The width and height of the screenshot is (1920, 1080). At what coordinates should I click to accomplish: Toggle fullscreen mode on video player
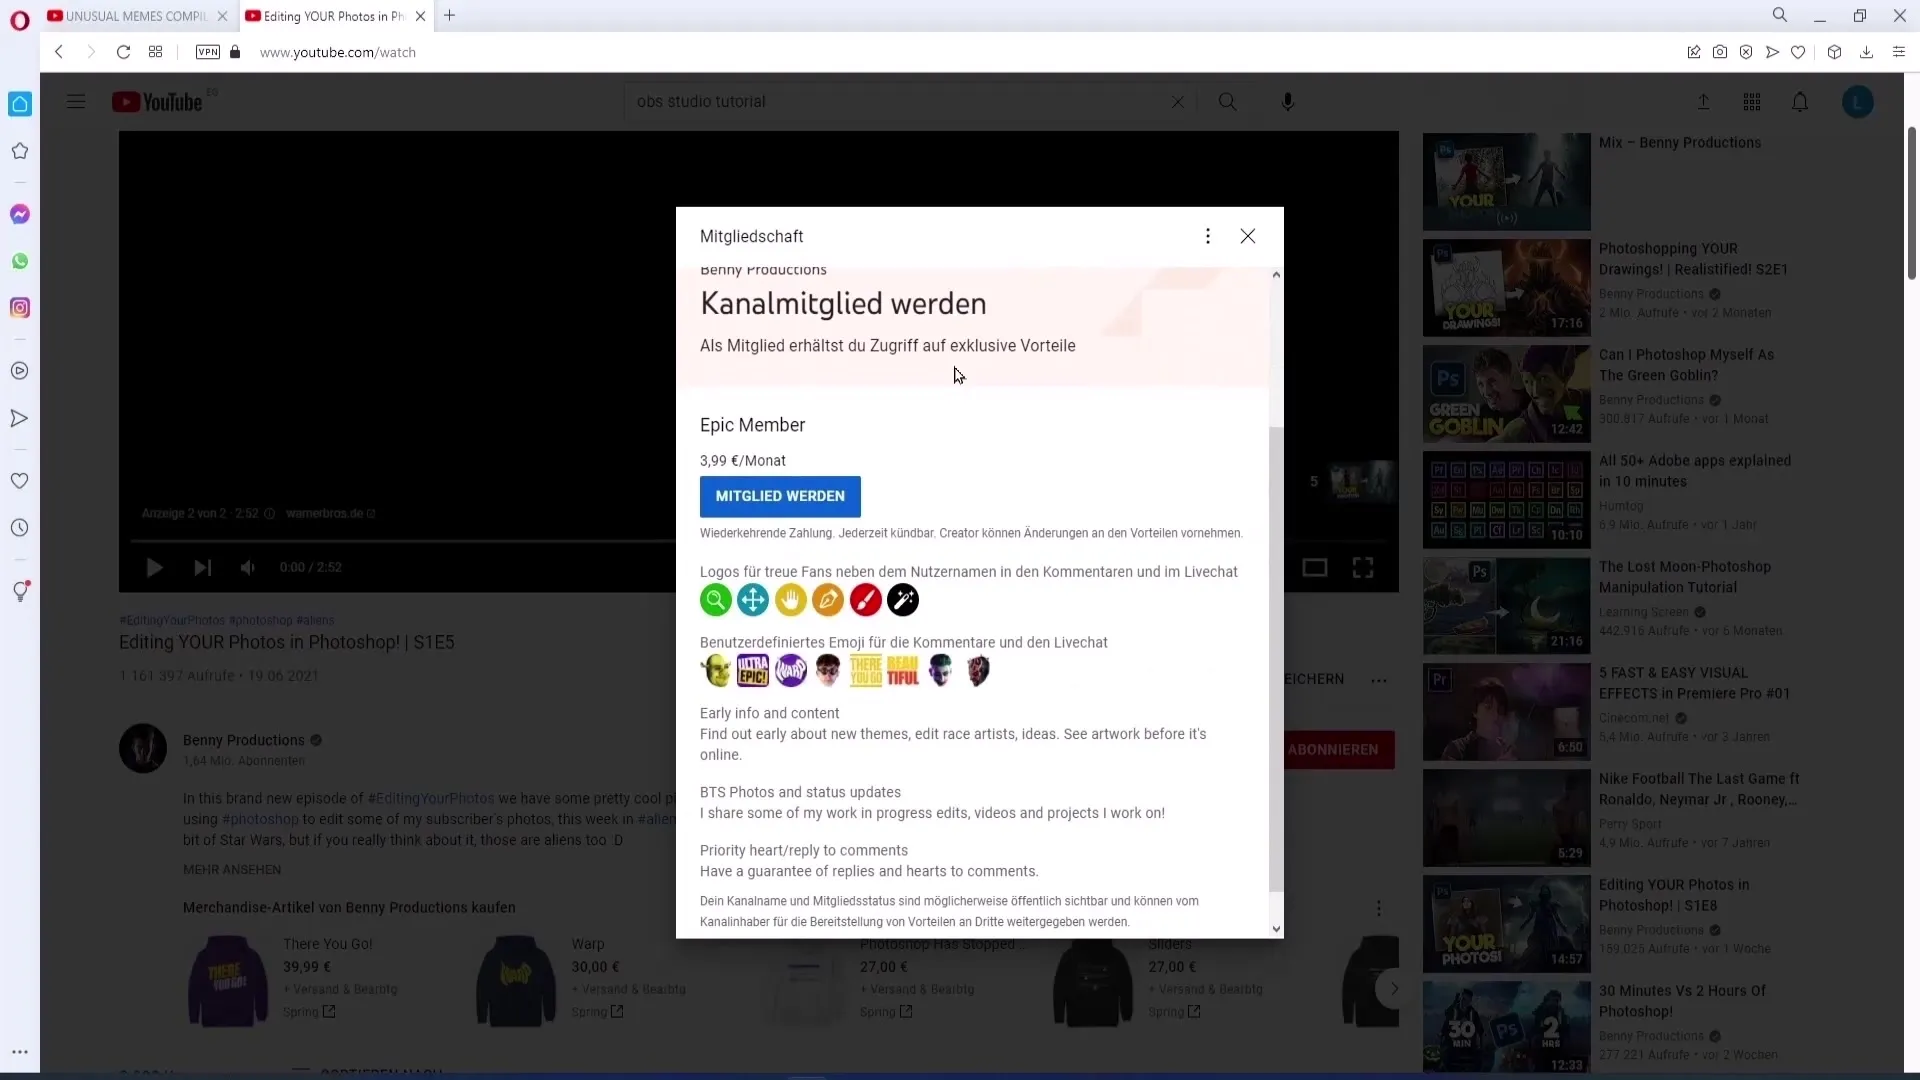1365,567
